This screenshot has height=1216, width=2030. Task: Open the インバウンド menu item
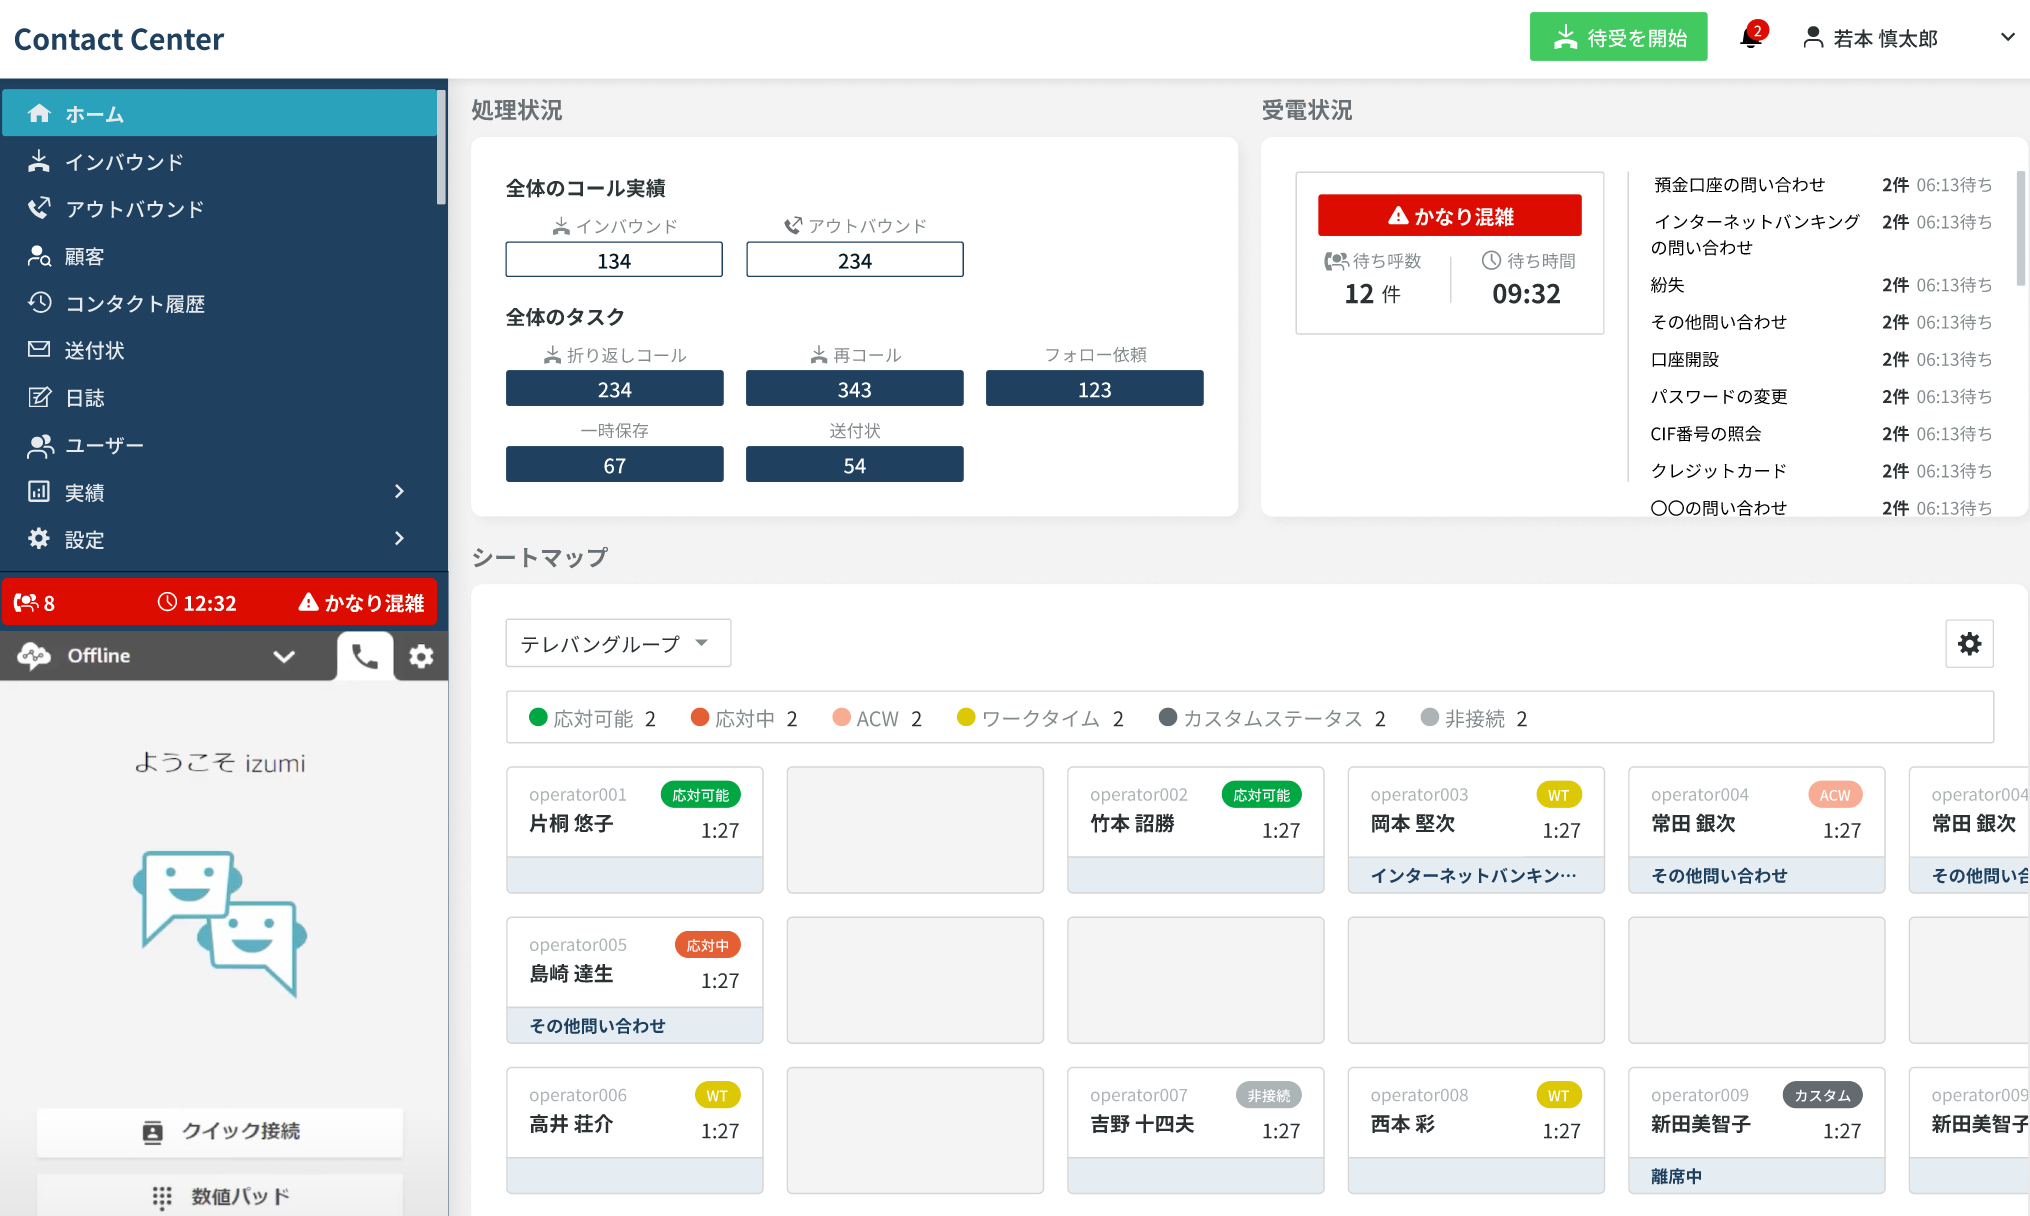click(124, 162)
